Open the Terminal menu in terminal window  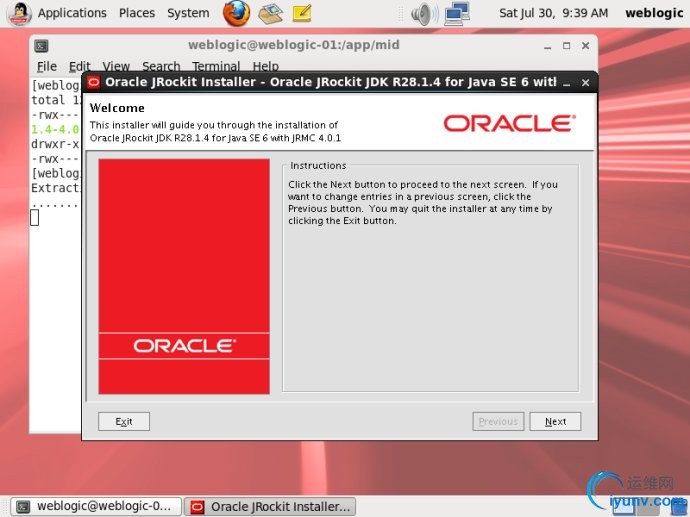pyautogui.click(x=216, y=66)
